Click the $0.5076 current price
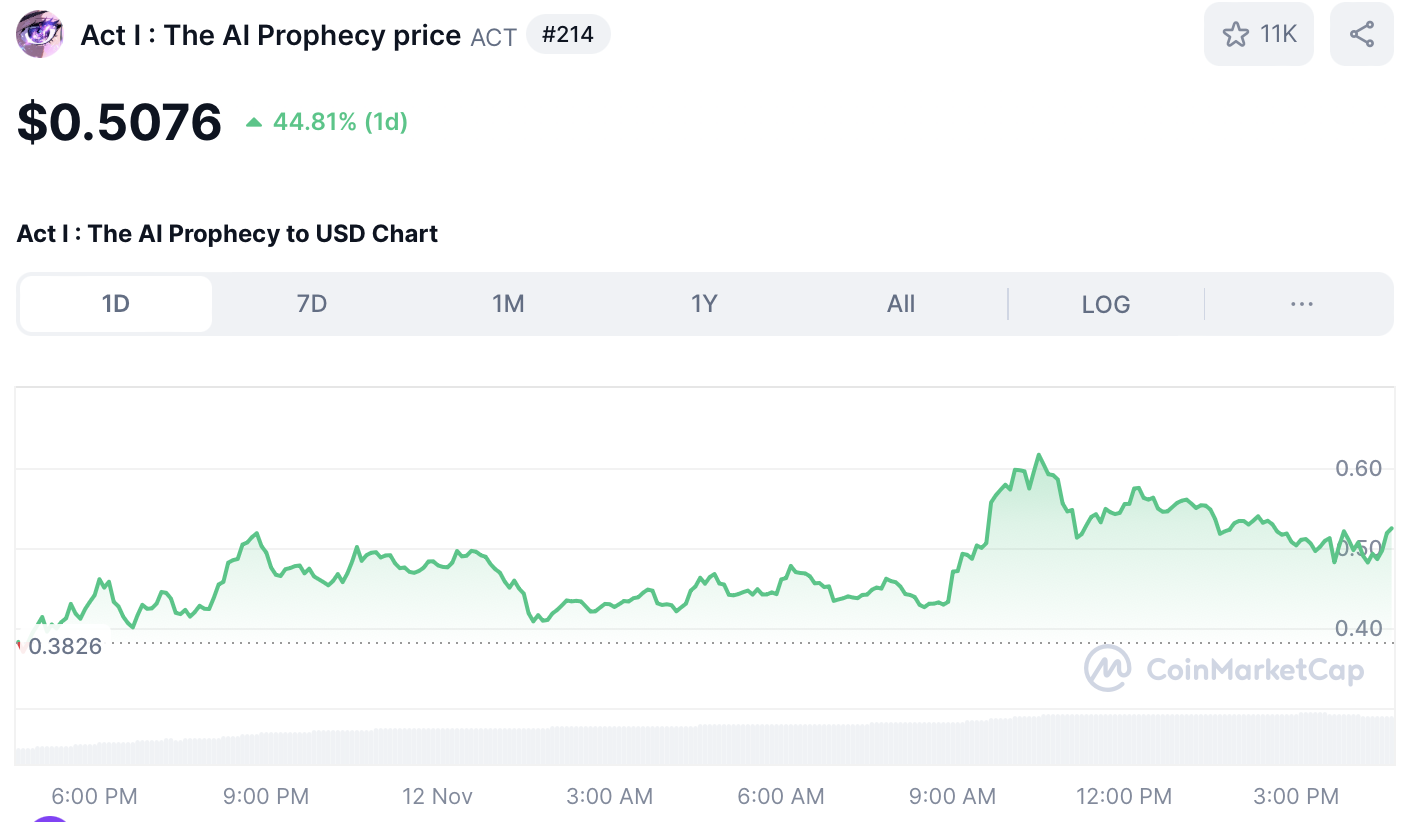The width and height of the screenshot is (1412, 822). click(119, 122)
